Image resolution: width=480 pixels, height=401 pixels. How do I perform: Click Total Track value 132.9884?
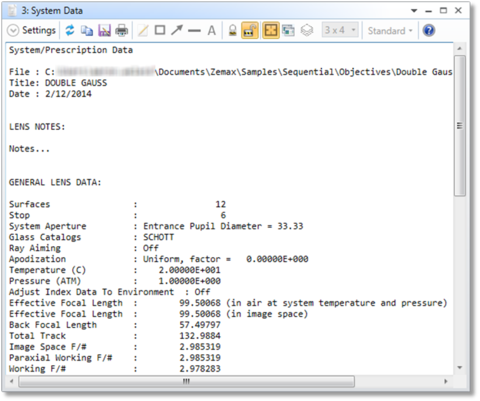(x=200, y=336)
